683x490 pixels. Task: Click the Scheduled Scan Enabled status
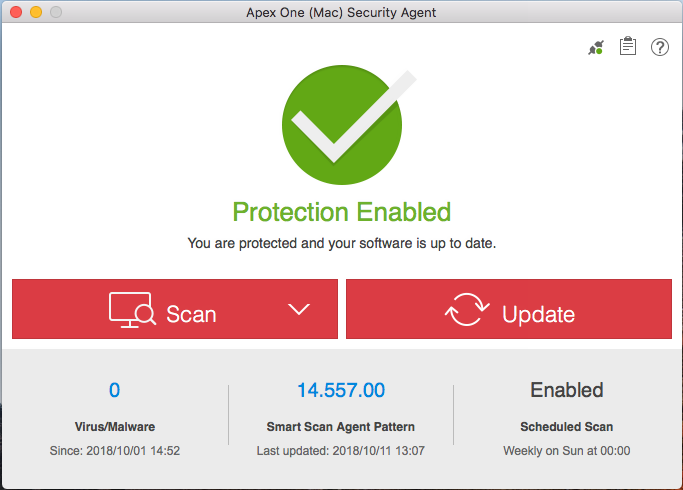coord(567,390)
